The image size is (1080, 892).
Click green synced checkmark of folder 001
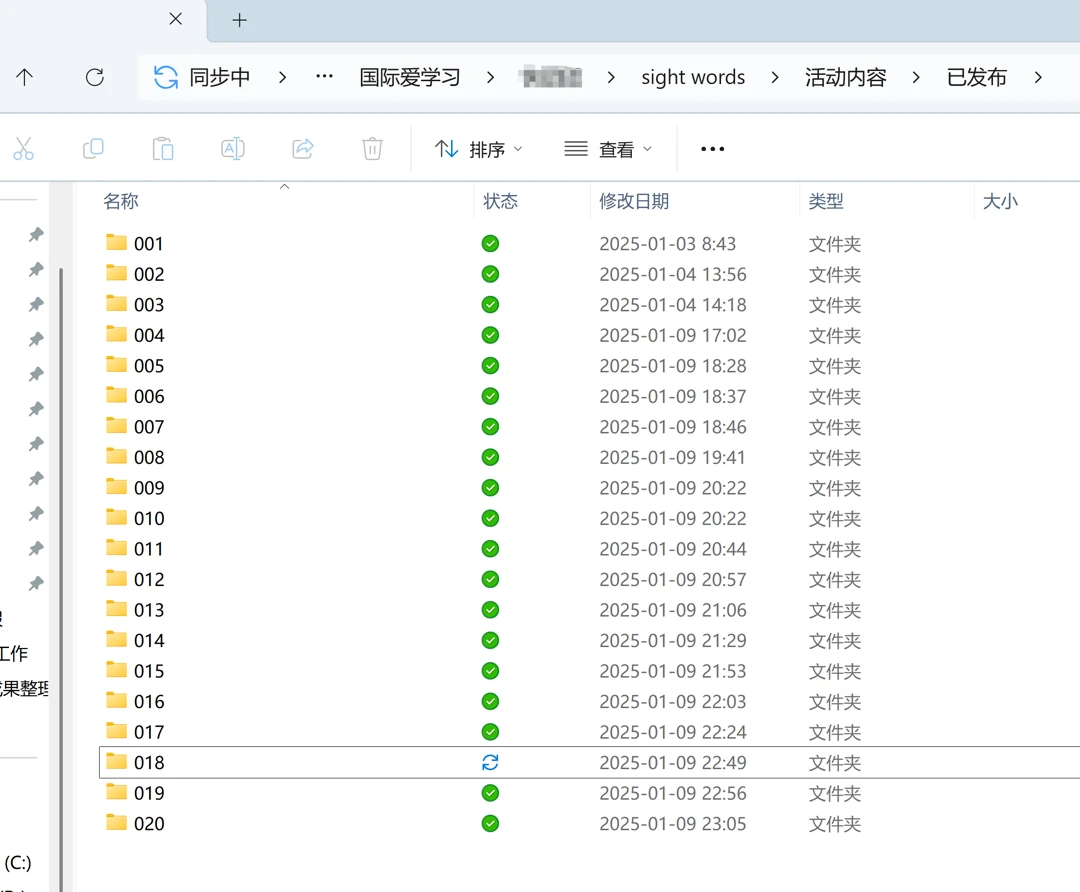[490, 244]
